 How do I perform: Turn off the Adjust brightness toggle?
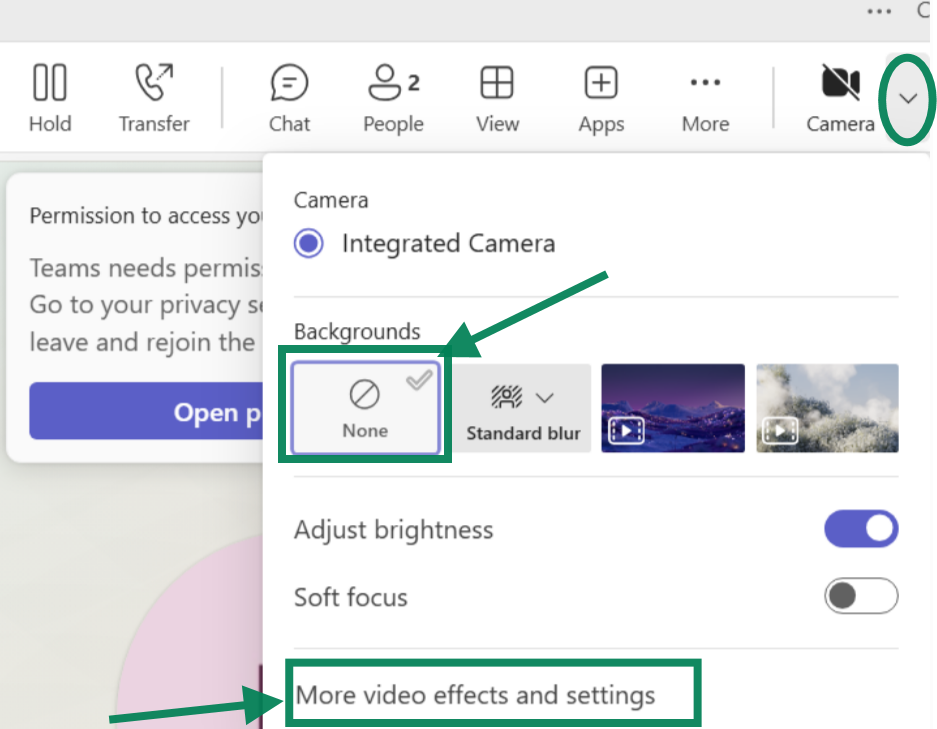point(861,529)
